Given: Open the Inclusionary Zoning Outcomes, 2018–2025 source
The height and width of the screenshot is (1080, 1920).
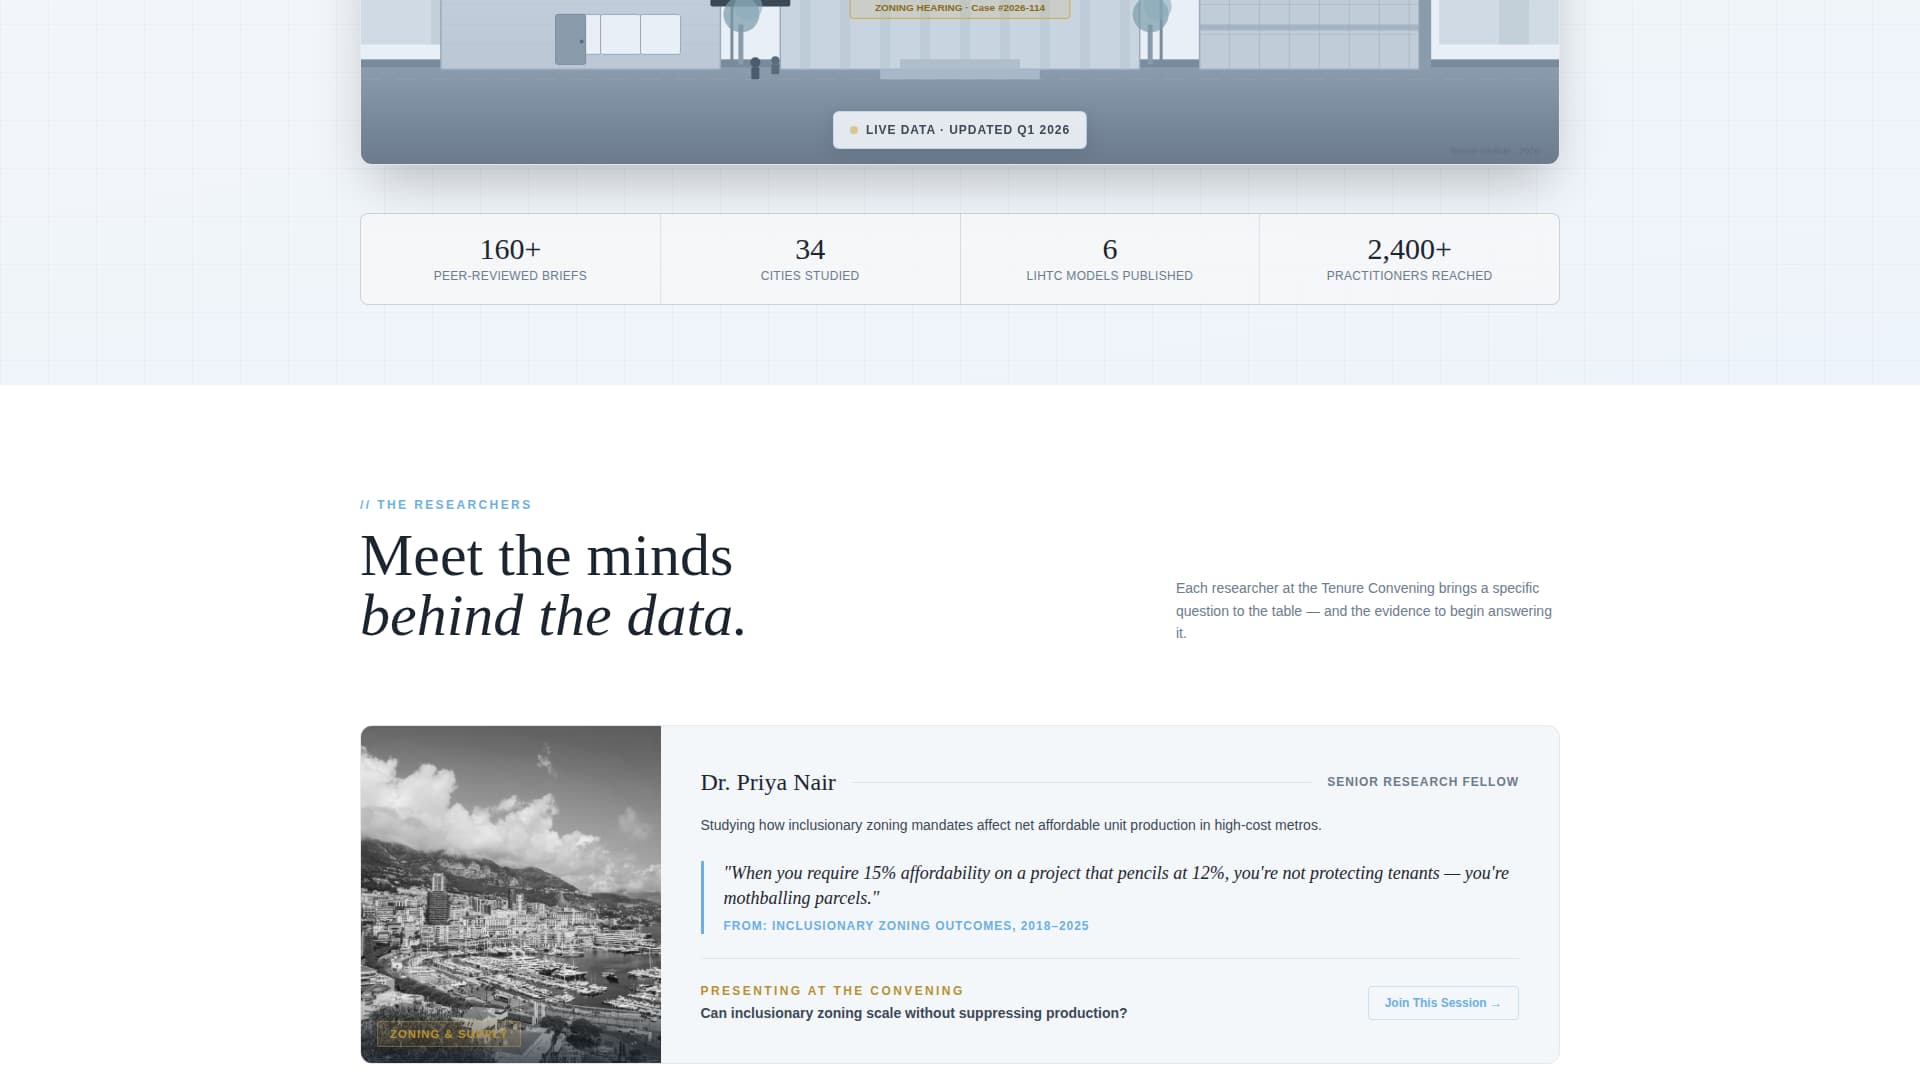Looking at the screenshot, I should click(x=906, y=926).
